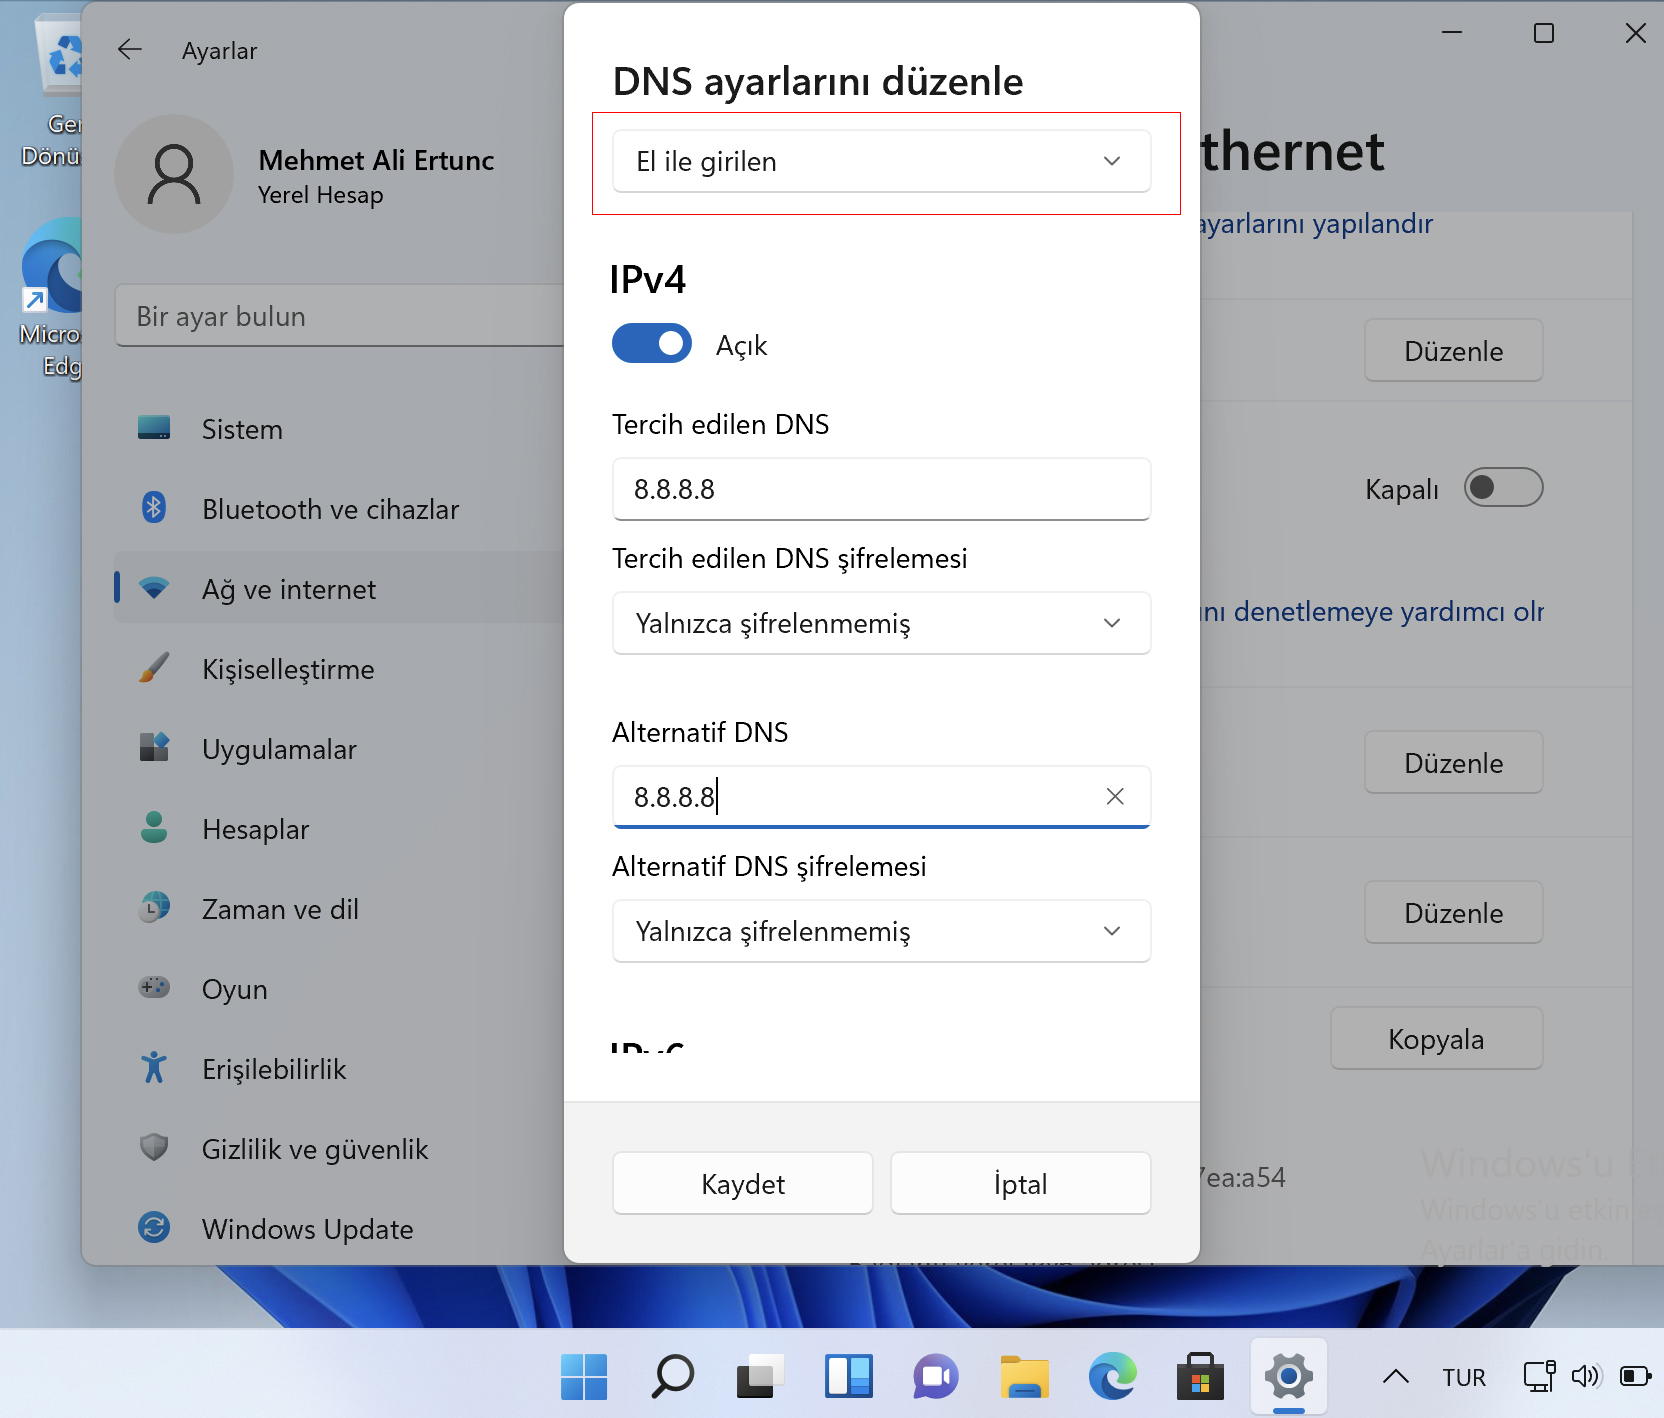The width and height of the screenshot is (1664, 1418).
Task: Click the İptal button
Action: point(1019,1183)
